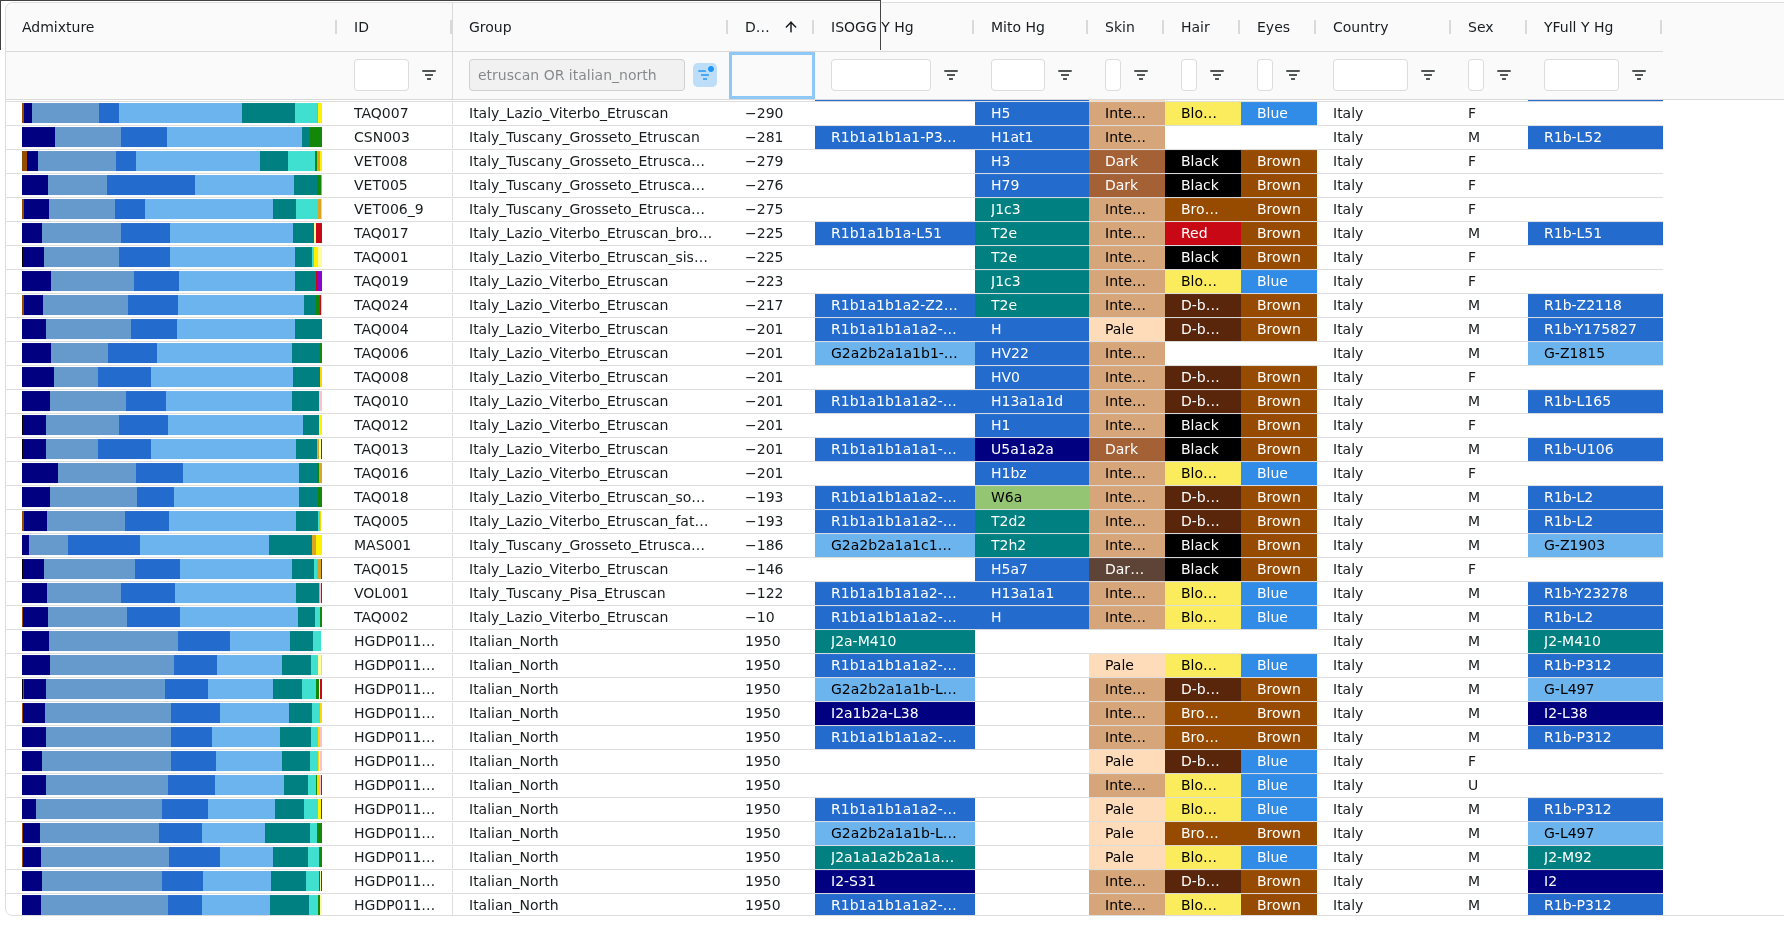This screenshot has width=1784, height=937.
Task: Click the Red hair cell of TAQ017
Action: click(1203, 233)
